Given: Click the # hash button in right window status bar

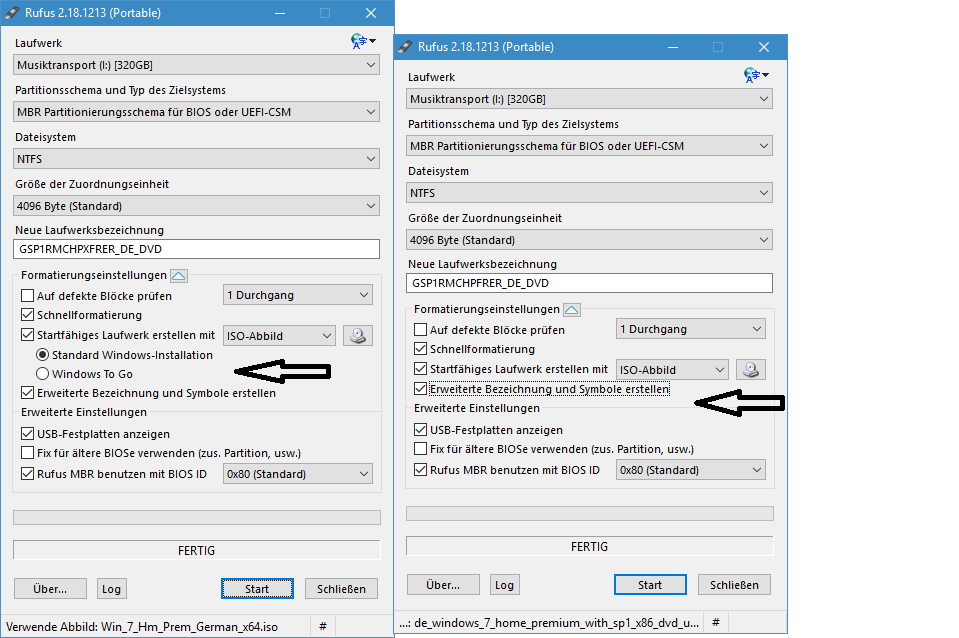Looking at the screenshot, I should point(716,623).
